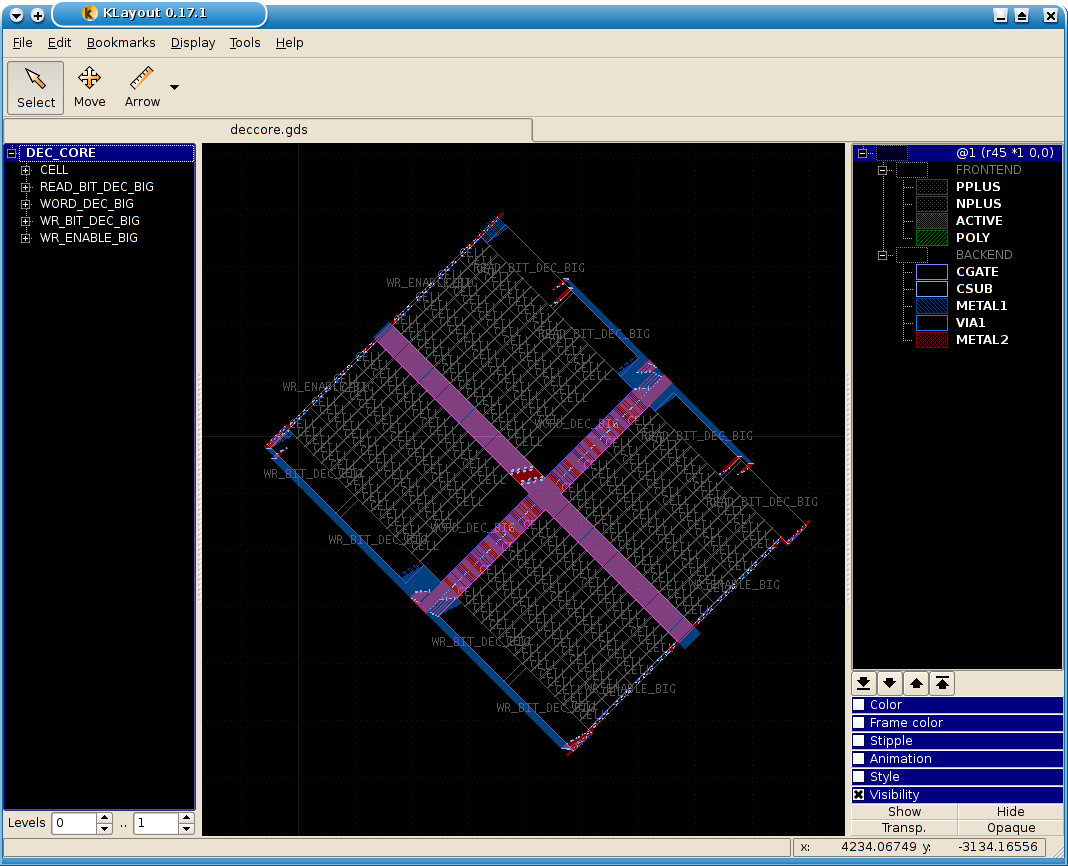Click the Opaque button
This screenshot has width=1068, height=866.
tap(1010, 828)
